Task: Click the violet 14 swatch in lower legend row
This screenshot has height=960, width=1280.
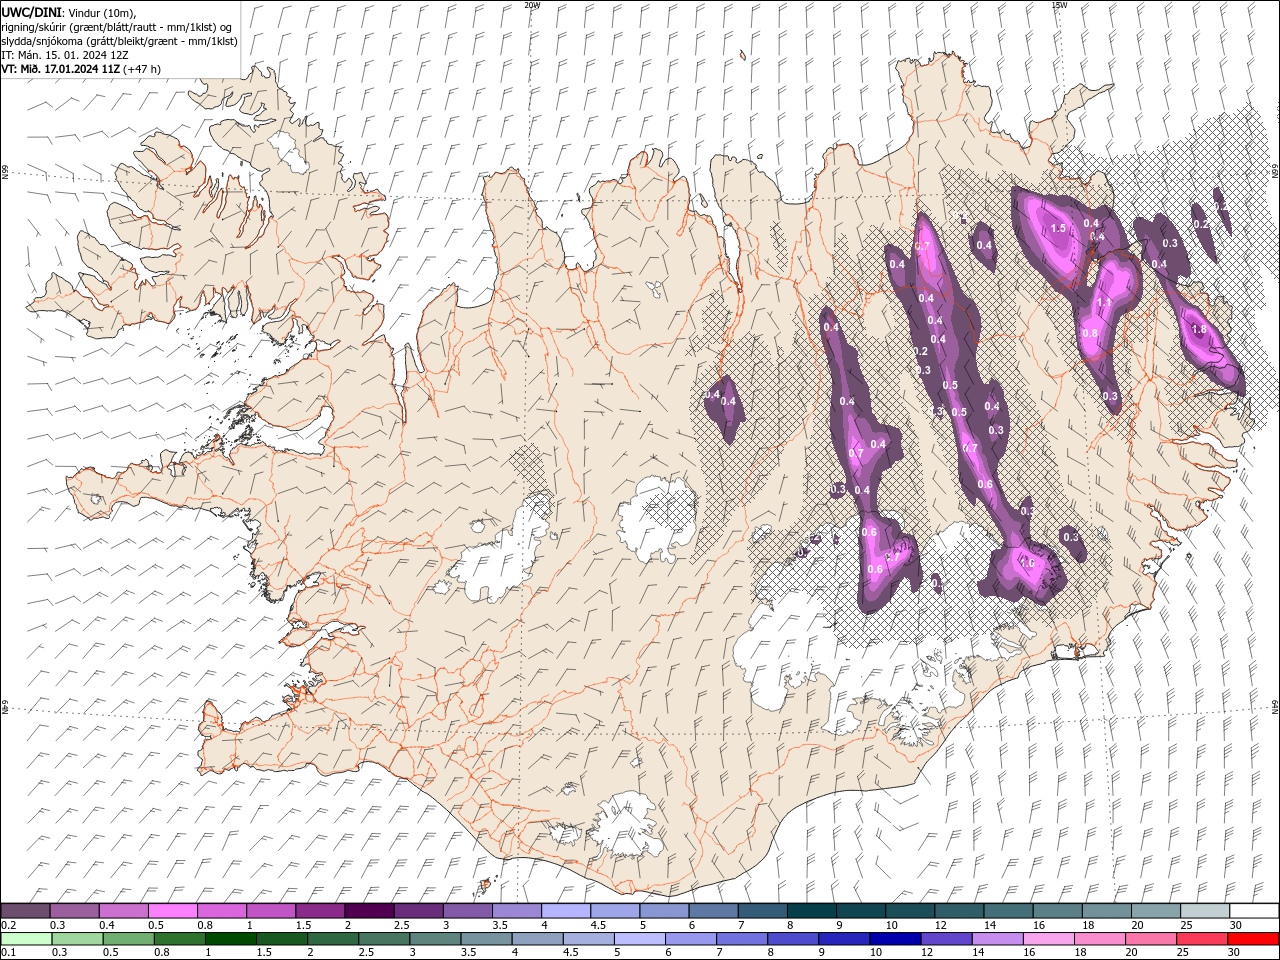Action: coord(997,939)
